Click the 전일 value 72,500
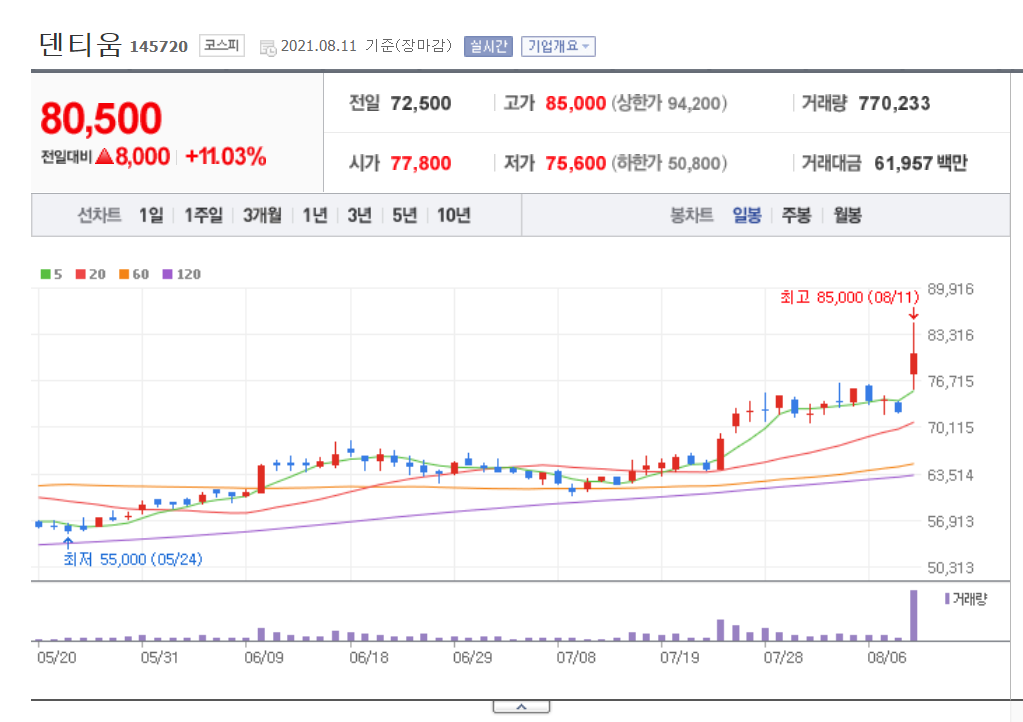The height and width of the screenshot is (722, 1023). [x=420, y=103]
